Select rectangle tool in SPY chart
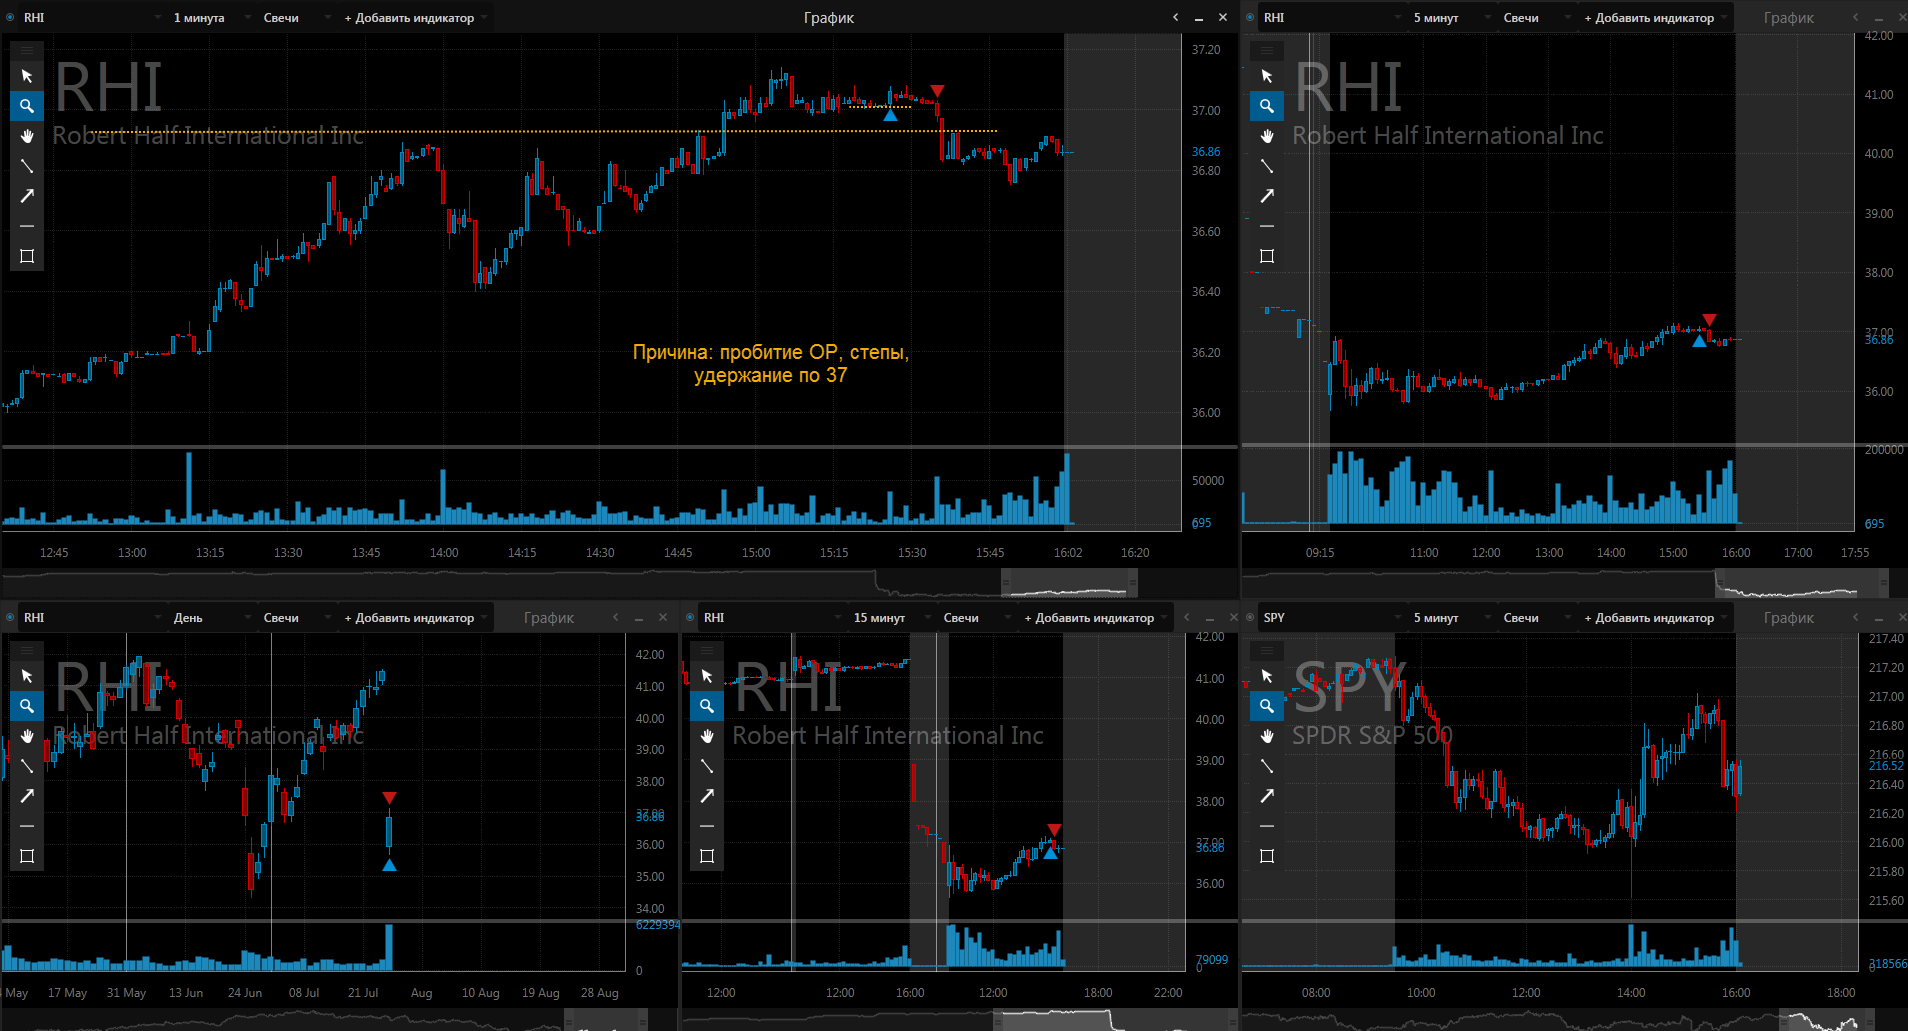Image resolution: width=1908 pixels, height=1031 pixels. tap(1267, 856)
